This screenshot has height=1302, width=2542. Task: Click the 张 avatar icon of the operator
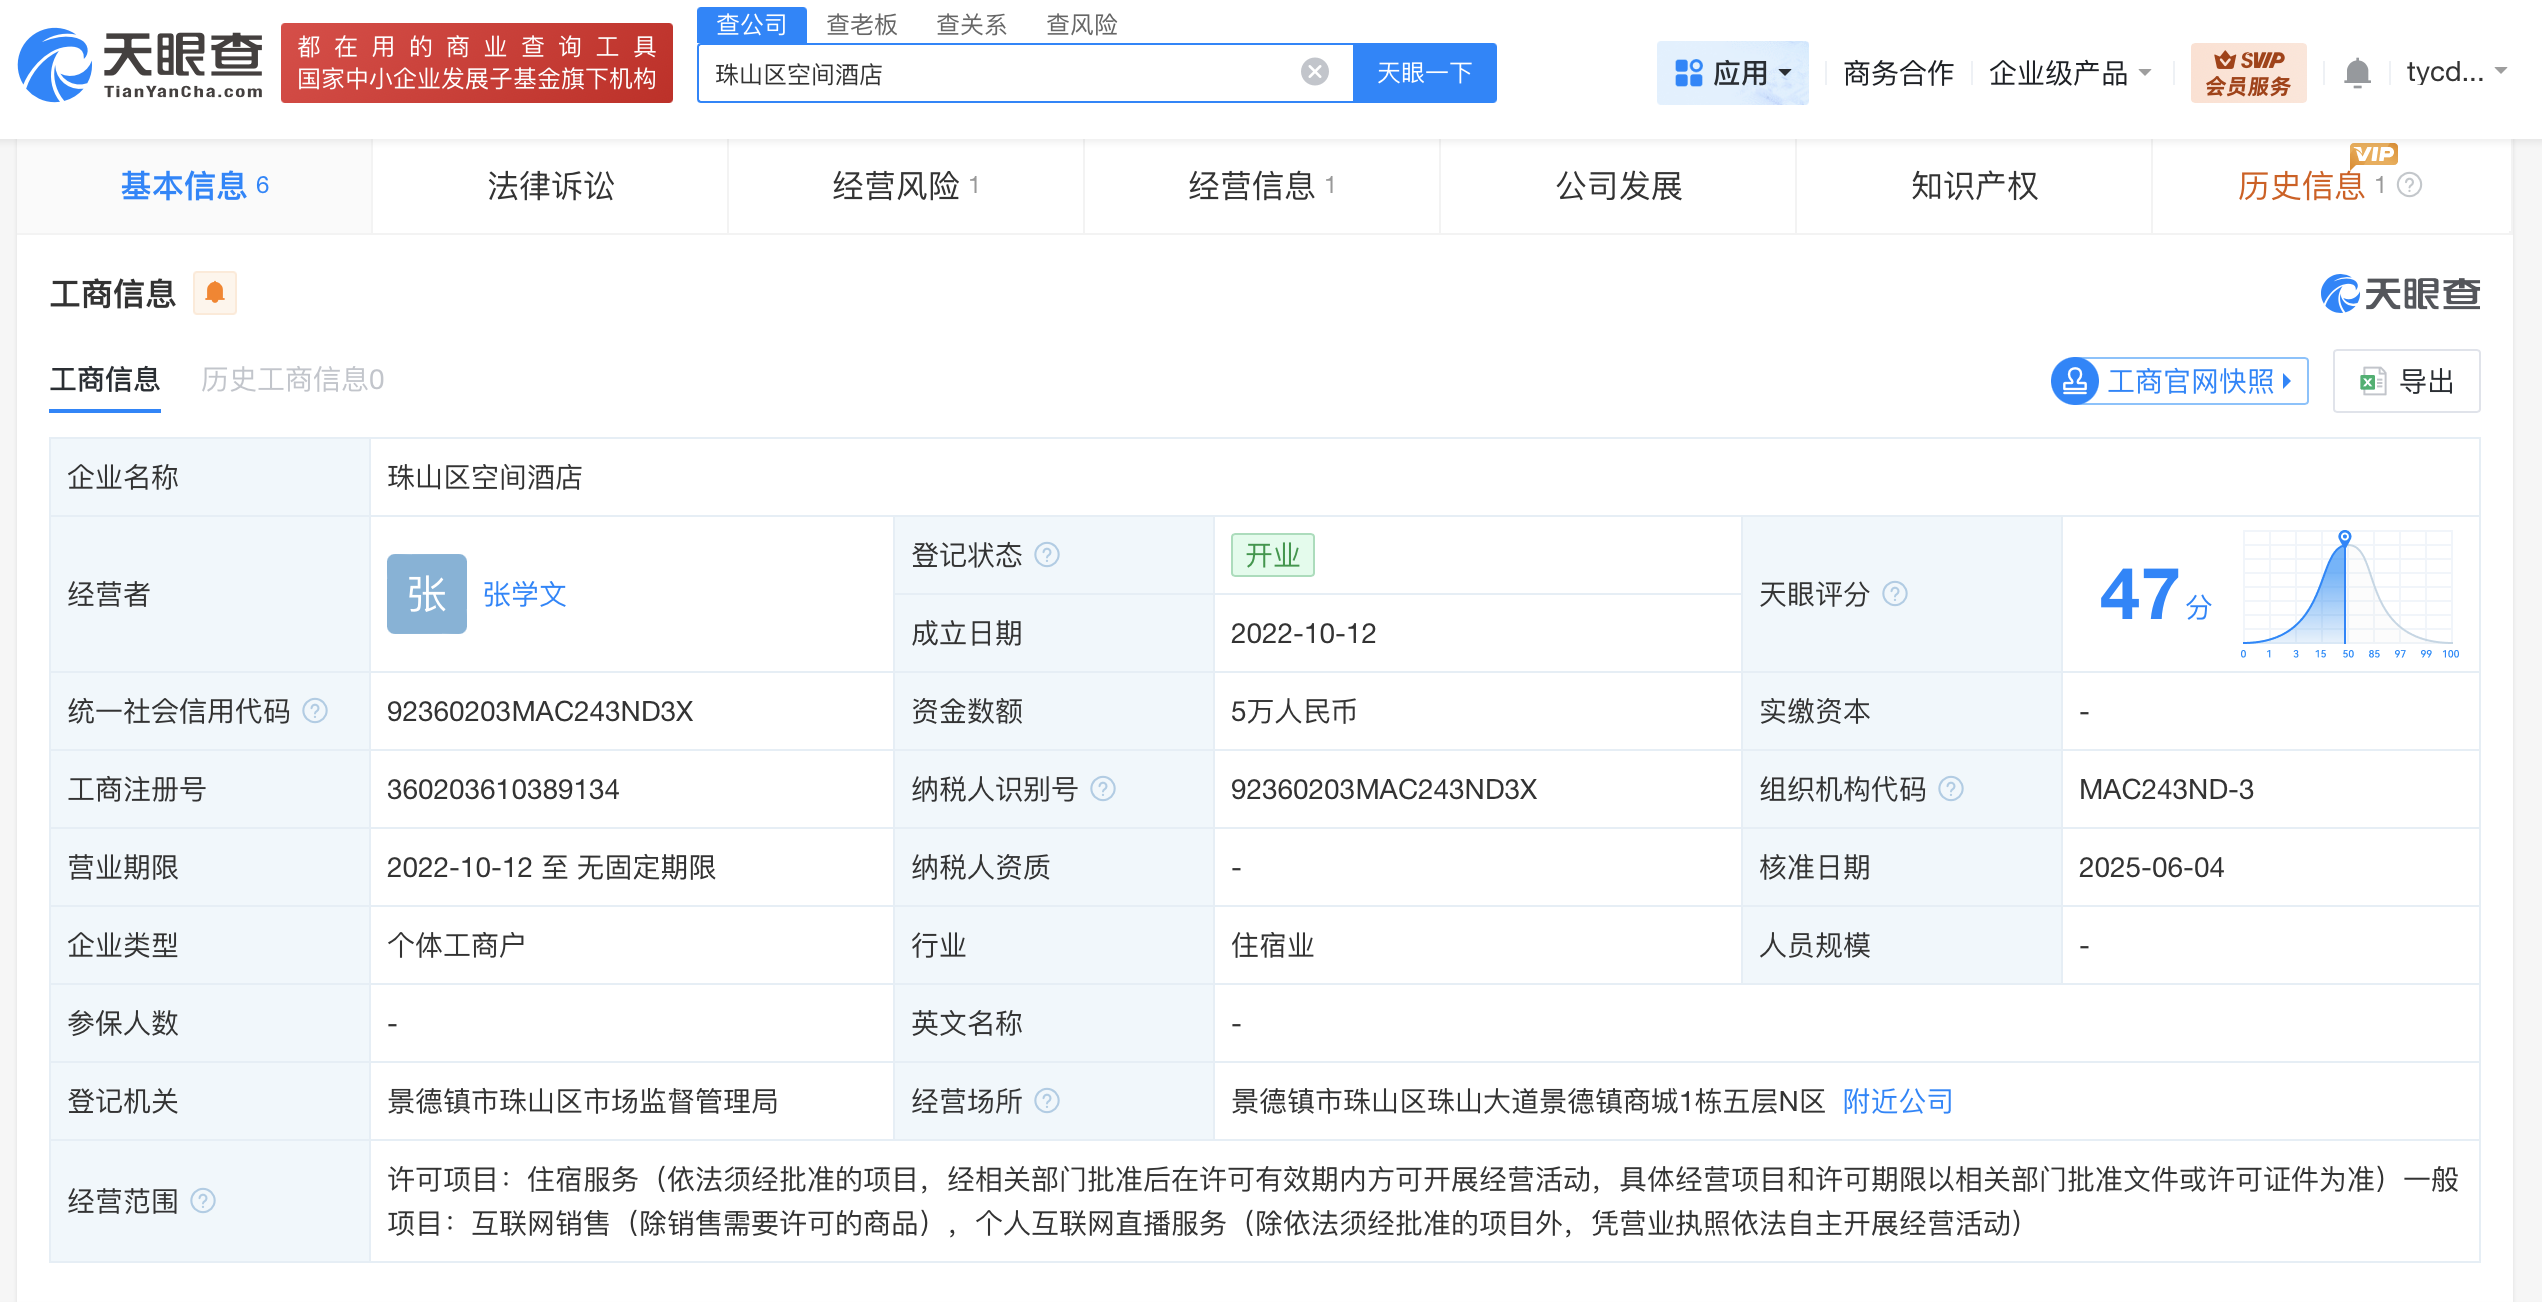pyautogui.click(x=426, y=594)
